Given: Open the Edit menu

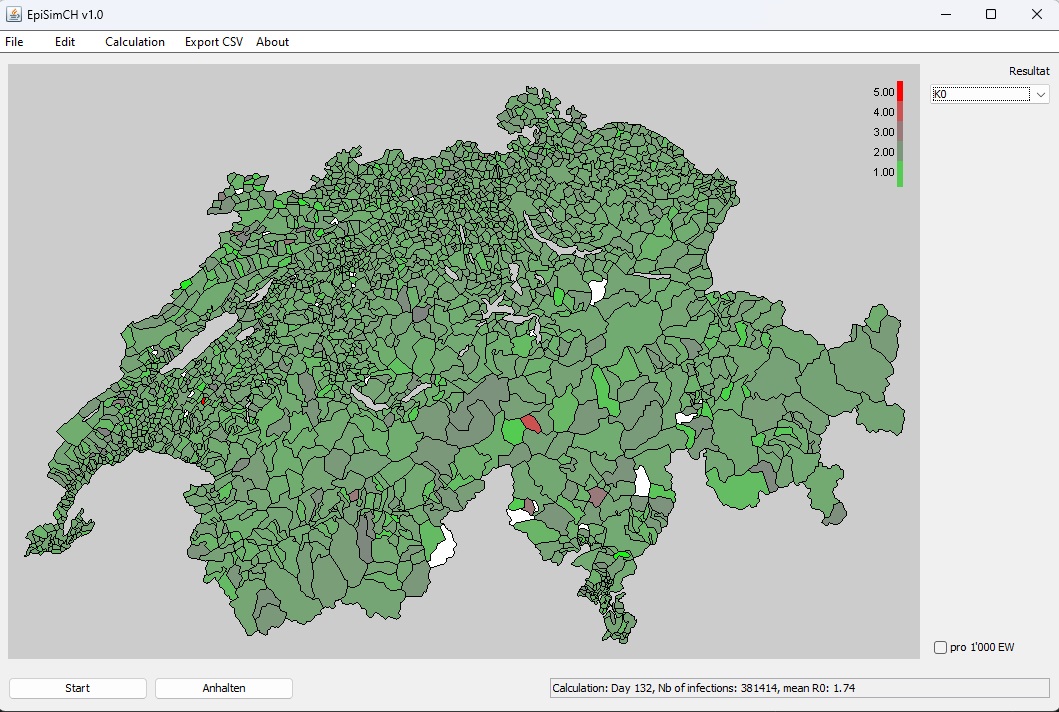Looking at the screenshot, I should [x=65, y=42].
